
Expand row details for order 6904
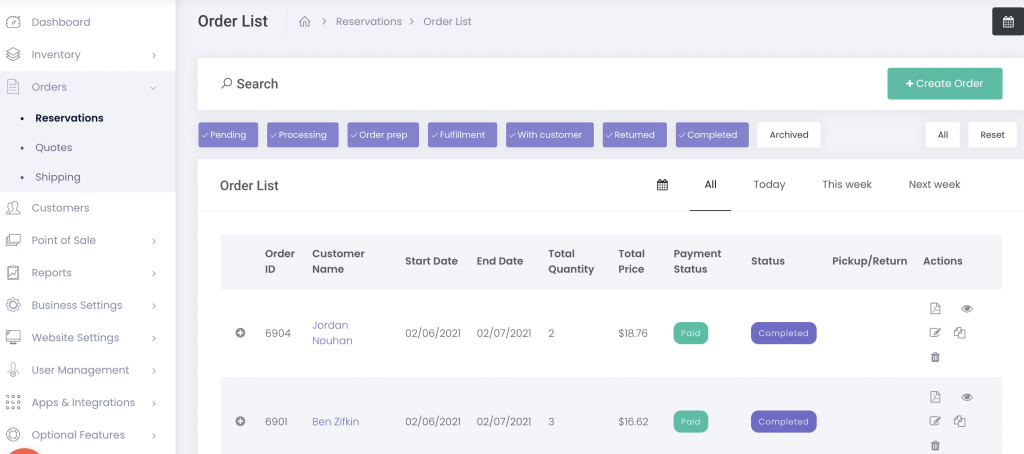coord(240,333)
